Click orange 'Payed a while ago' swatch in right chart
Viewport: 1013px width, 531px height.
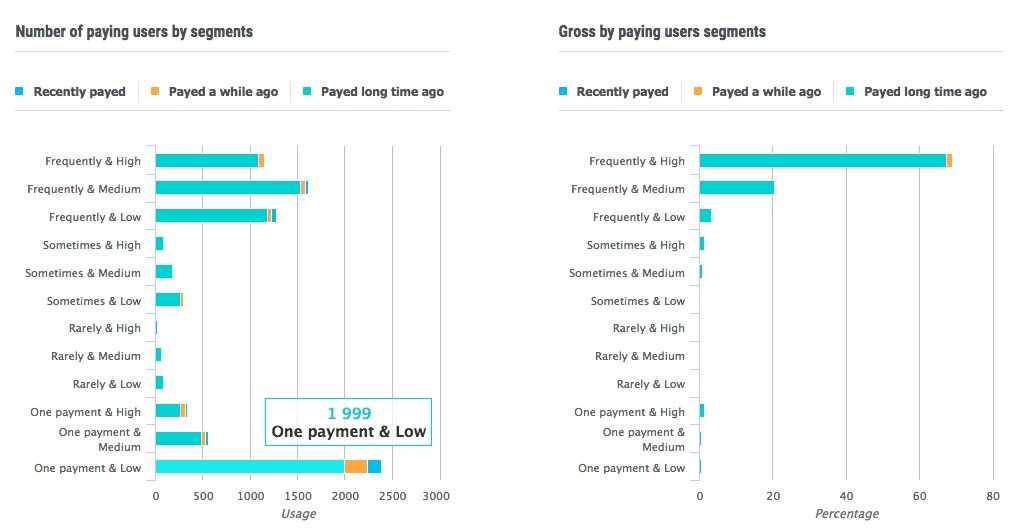click(698, 92)
